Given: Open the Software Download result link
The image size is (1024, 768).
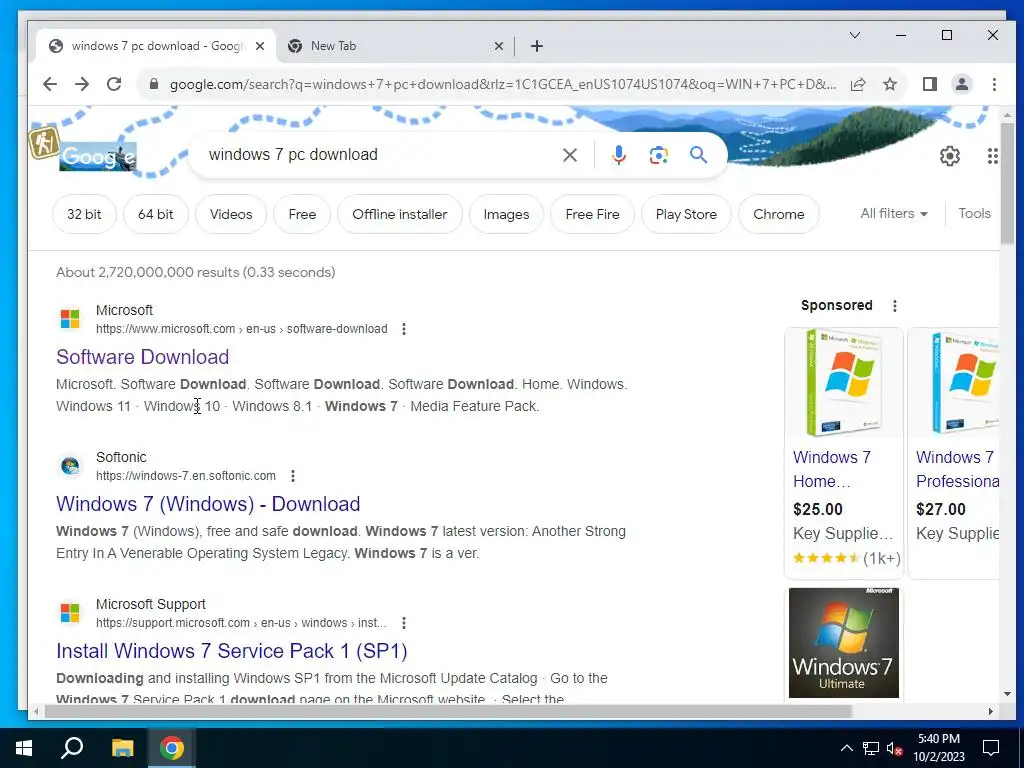Looking at the screenshot, I should coord(142,357).
